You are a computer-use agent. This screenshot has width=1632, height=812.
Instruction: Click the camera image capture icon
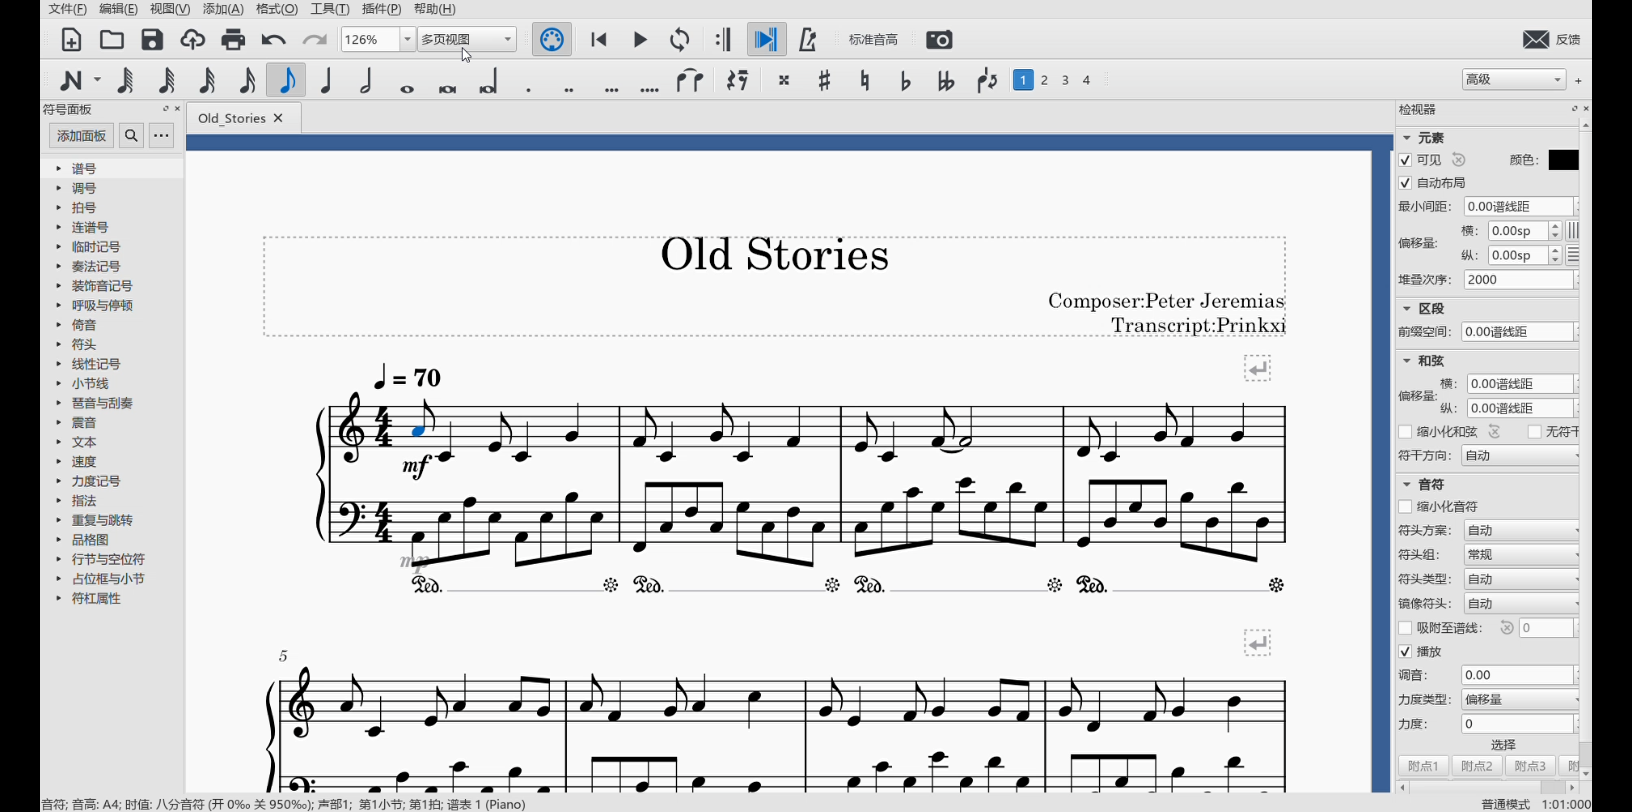click(x=939, y=40)
